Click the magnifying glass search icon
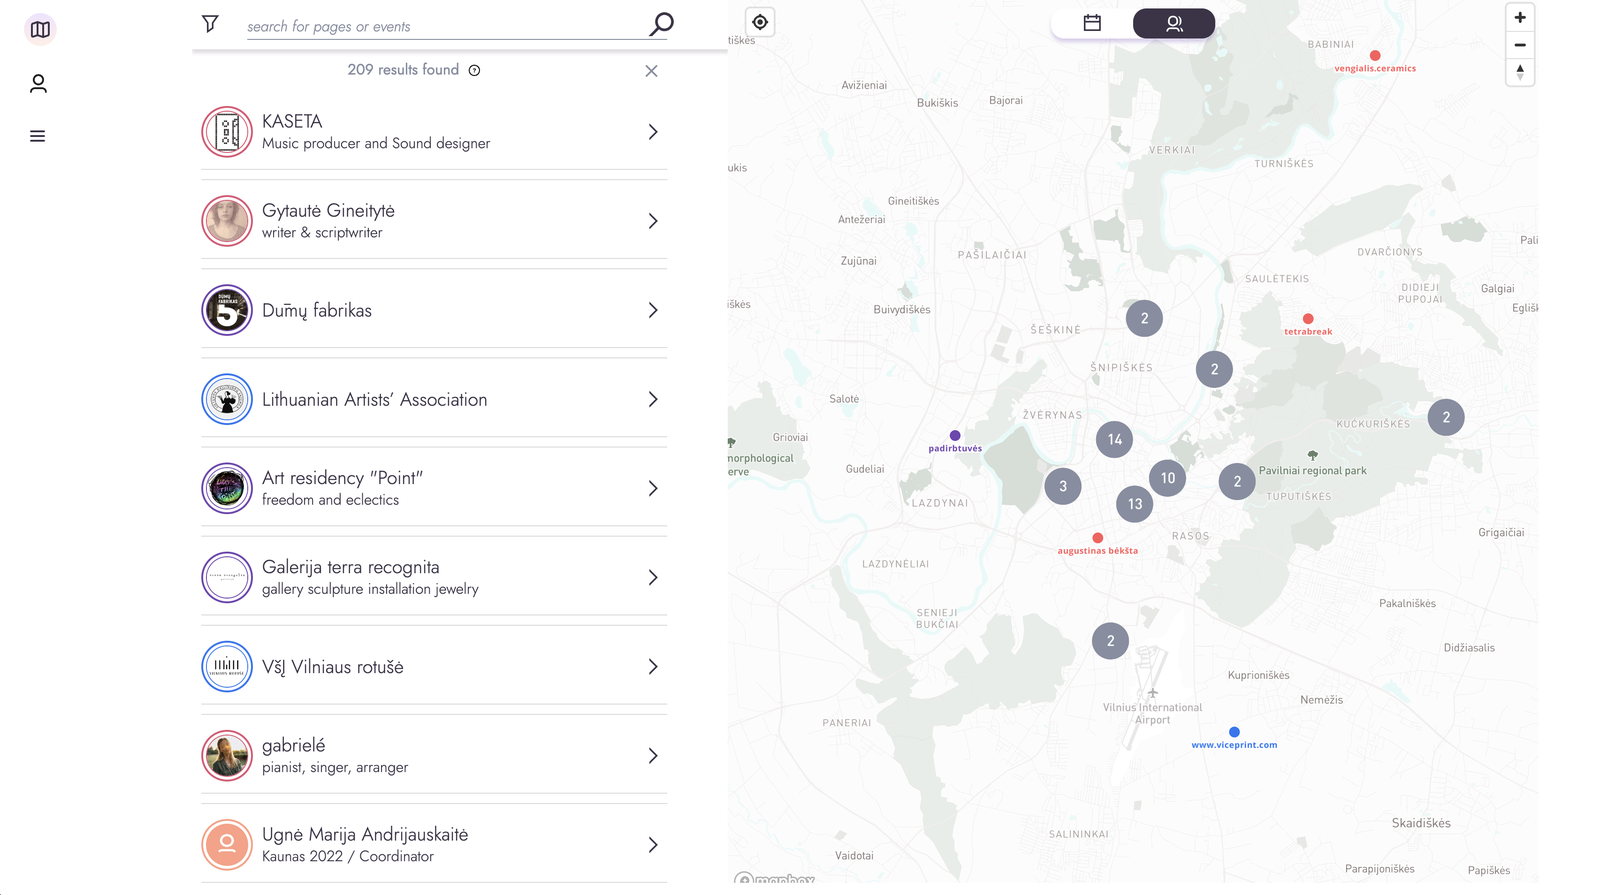Viewport: 1600px width, 895px height. click(661, 24)
